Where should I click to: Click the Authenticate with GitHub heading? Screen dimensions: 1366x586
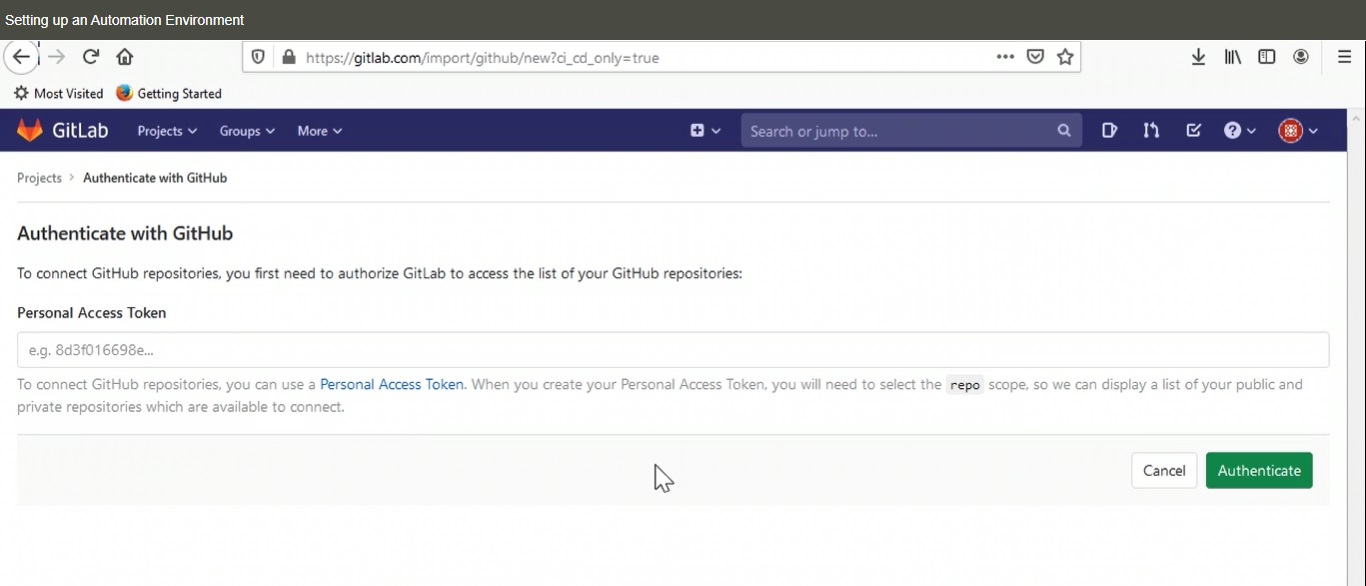click(125, 233)
